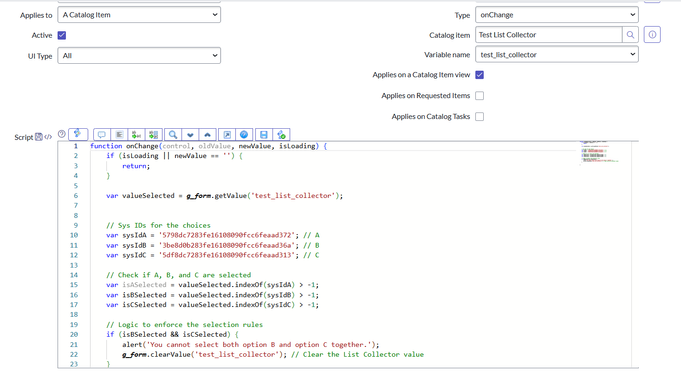Screen dimensions: 681x380
Task: Click the replace all icon
Action: (x=153, y=135)
